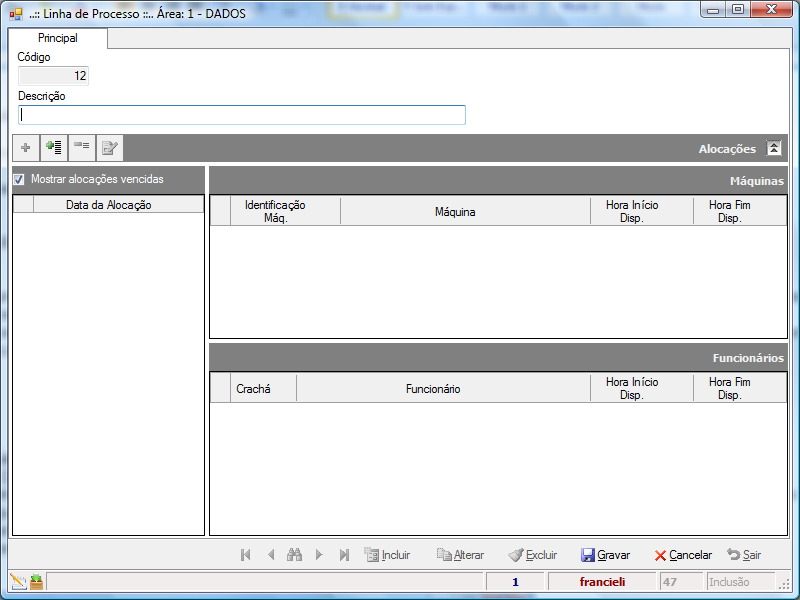The height and width of the screenshot is (600, 800).
Task: Maximize the Linha de Processo window
Action: [x=738, y=10]
